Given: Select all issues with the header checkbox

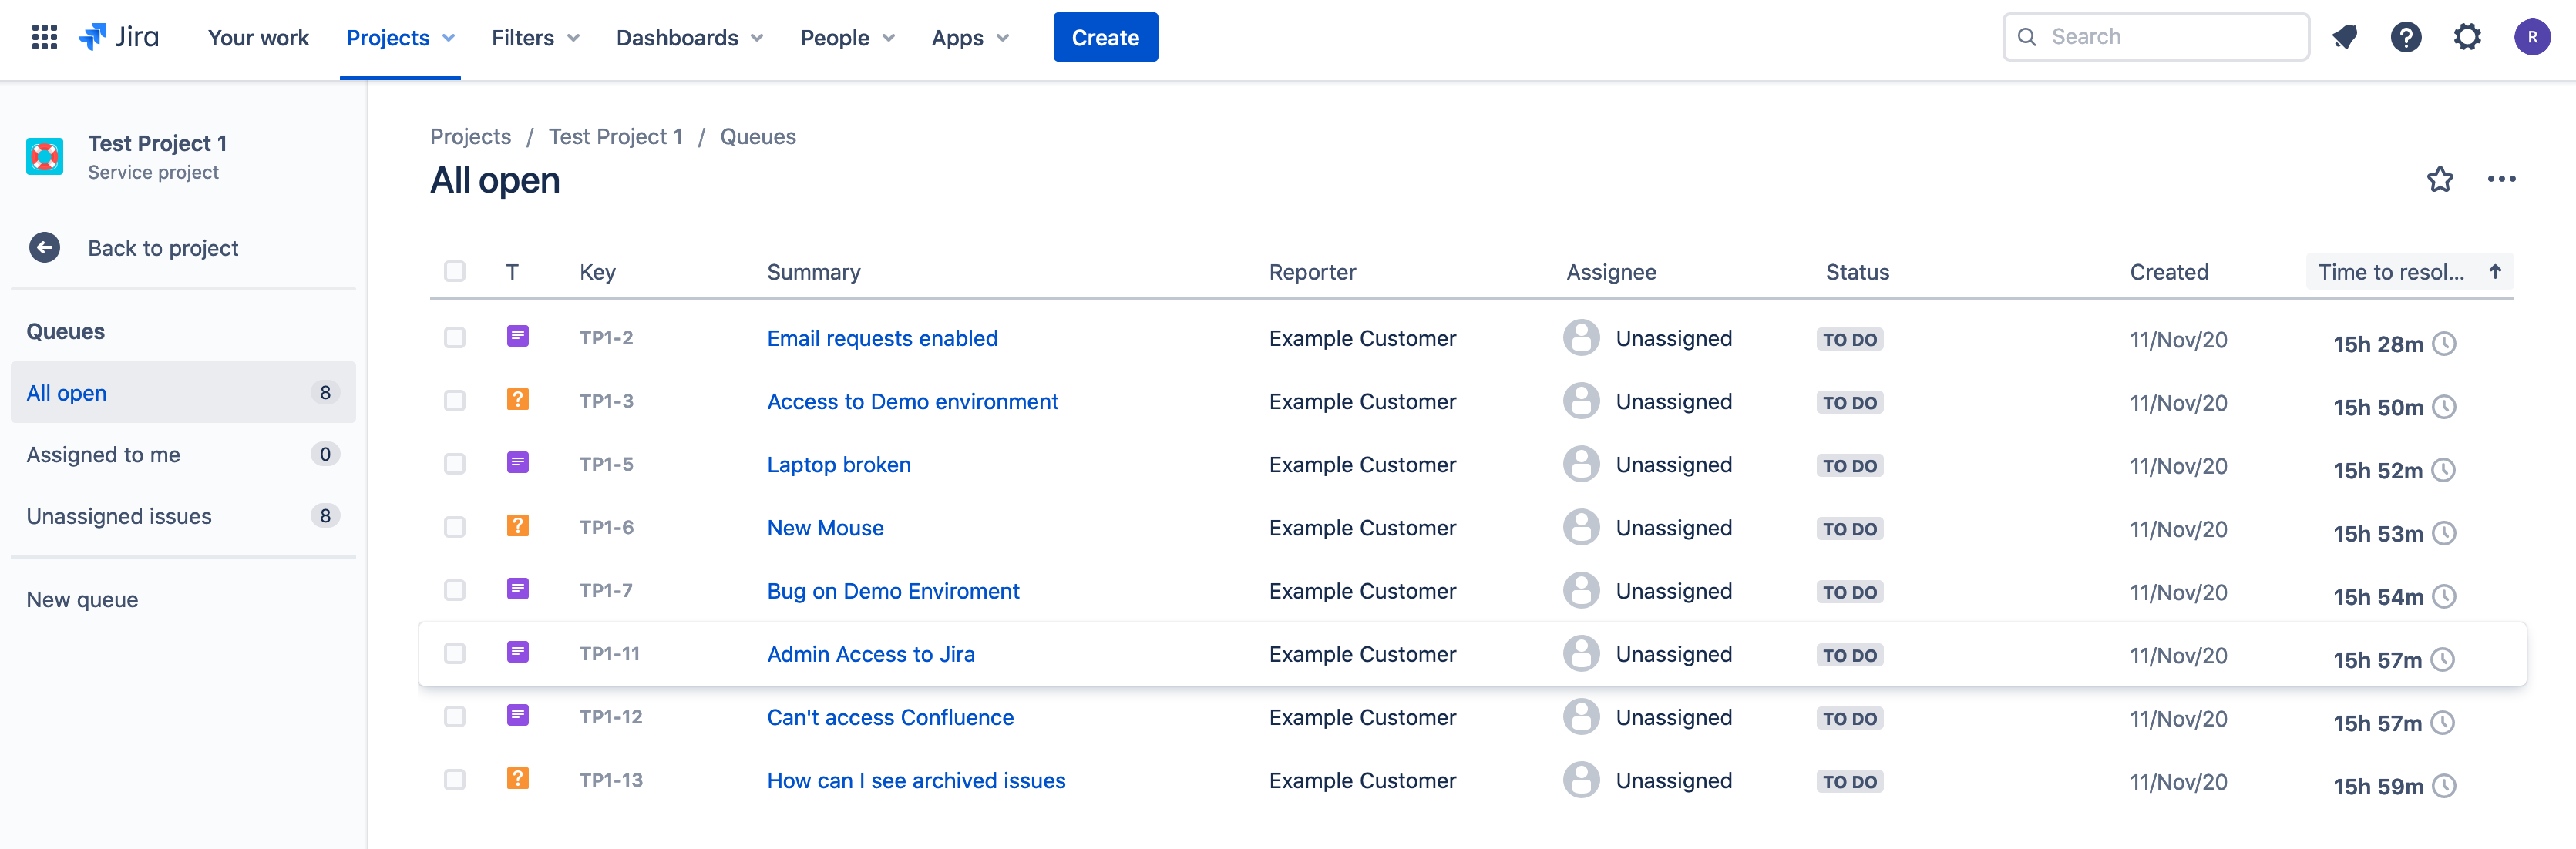Looking at the screenshot, I should click(x=455, y=271).
